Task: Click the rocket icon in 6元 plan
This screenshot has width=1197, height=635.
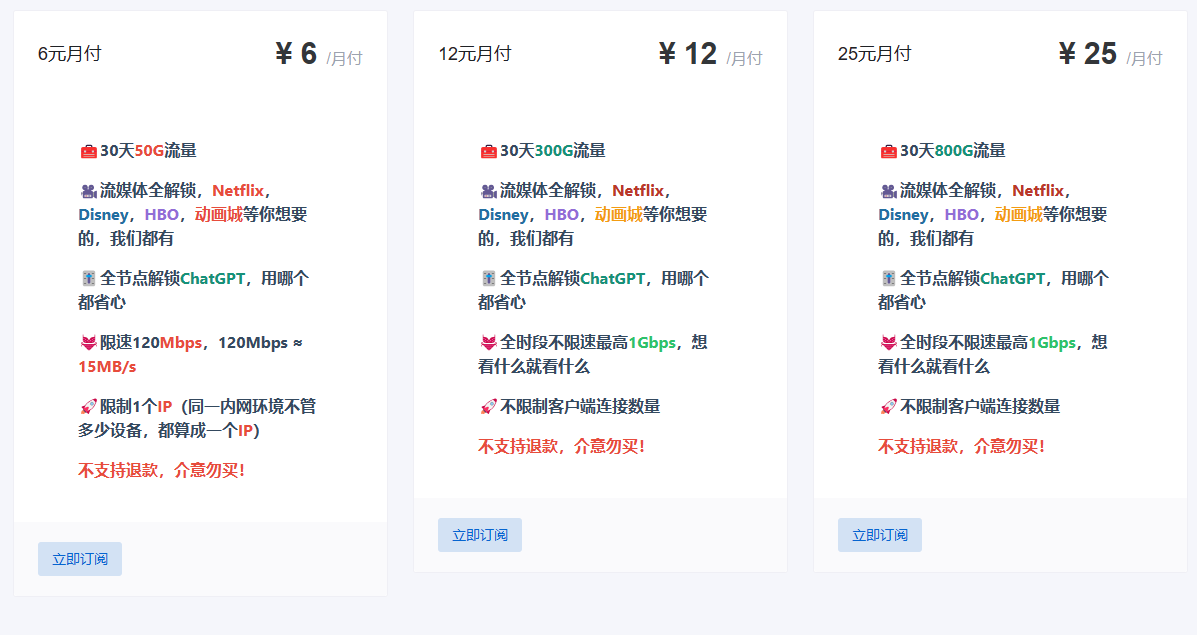Action: point(88,407)
